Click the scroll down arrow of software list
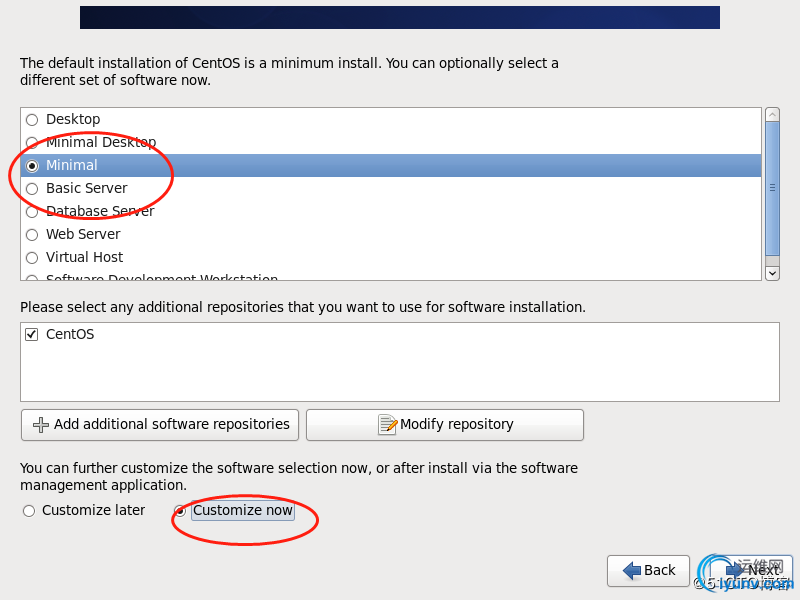The image size is (800, 600). point(772,273)
